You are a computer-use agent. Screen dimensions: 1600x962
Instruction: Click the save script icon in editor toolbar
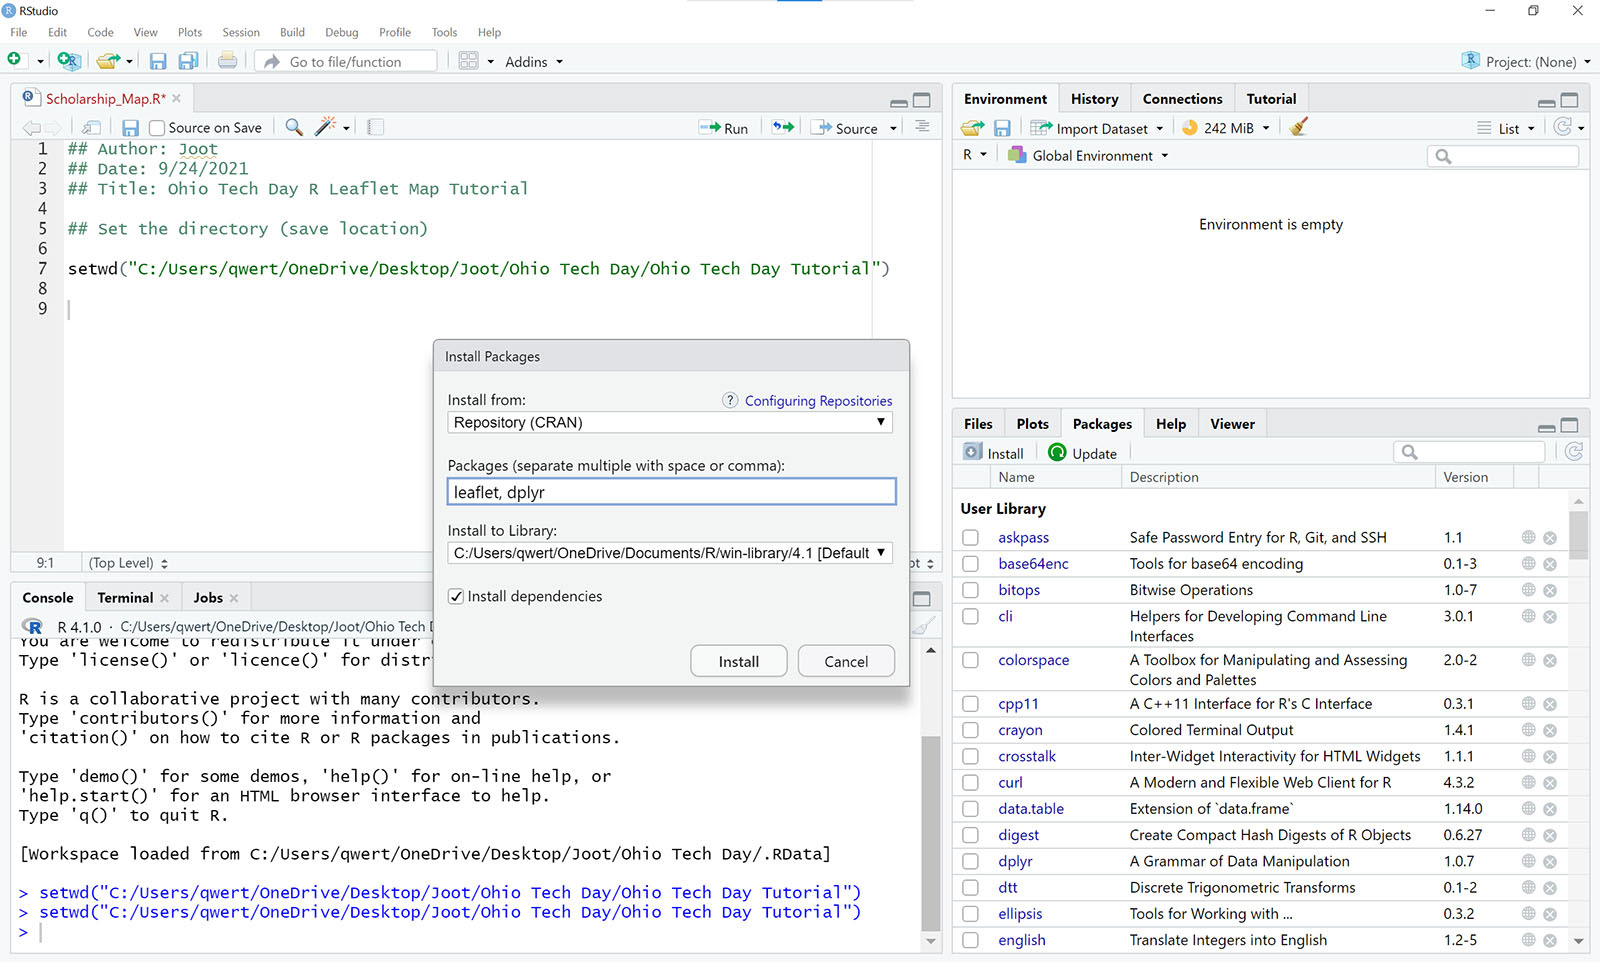coord(130,128)
